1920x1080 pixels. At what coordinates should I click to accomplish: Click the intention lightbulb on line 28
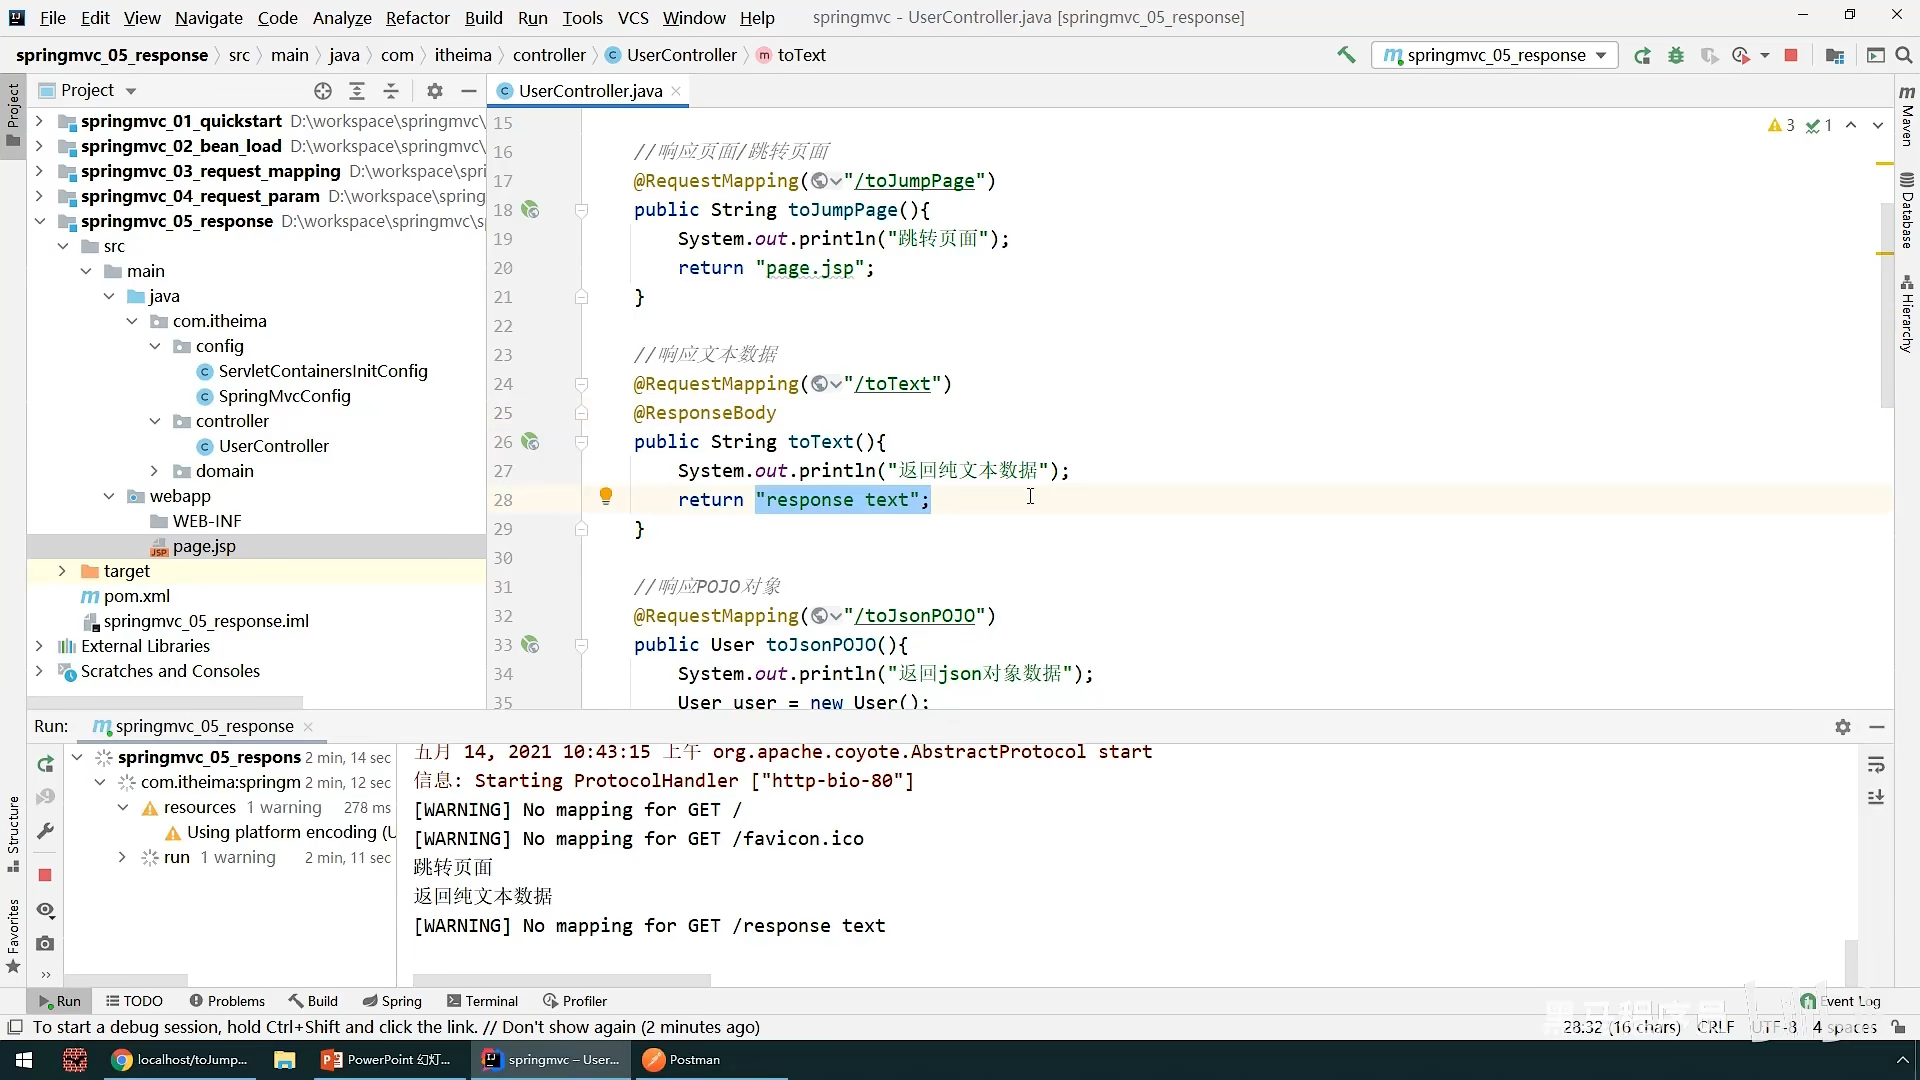click(605, 496)
